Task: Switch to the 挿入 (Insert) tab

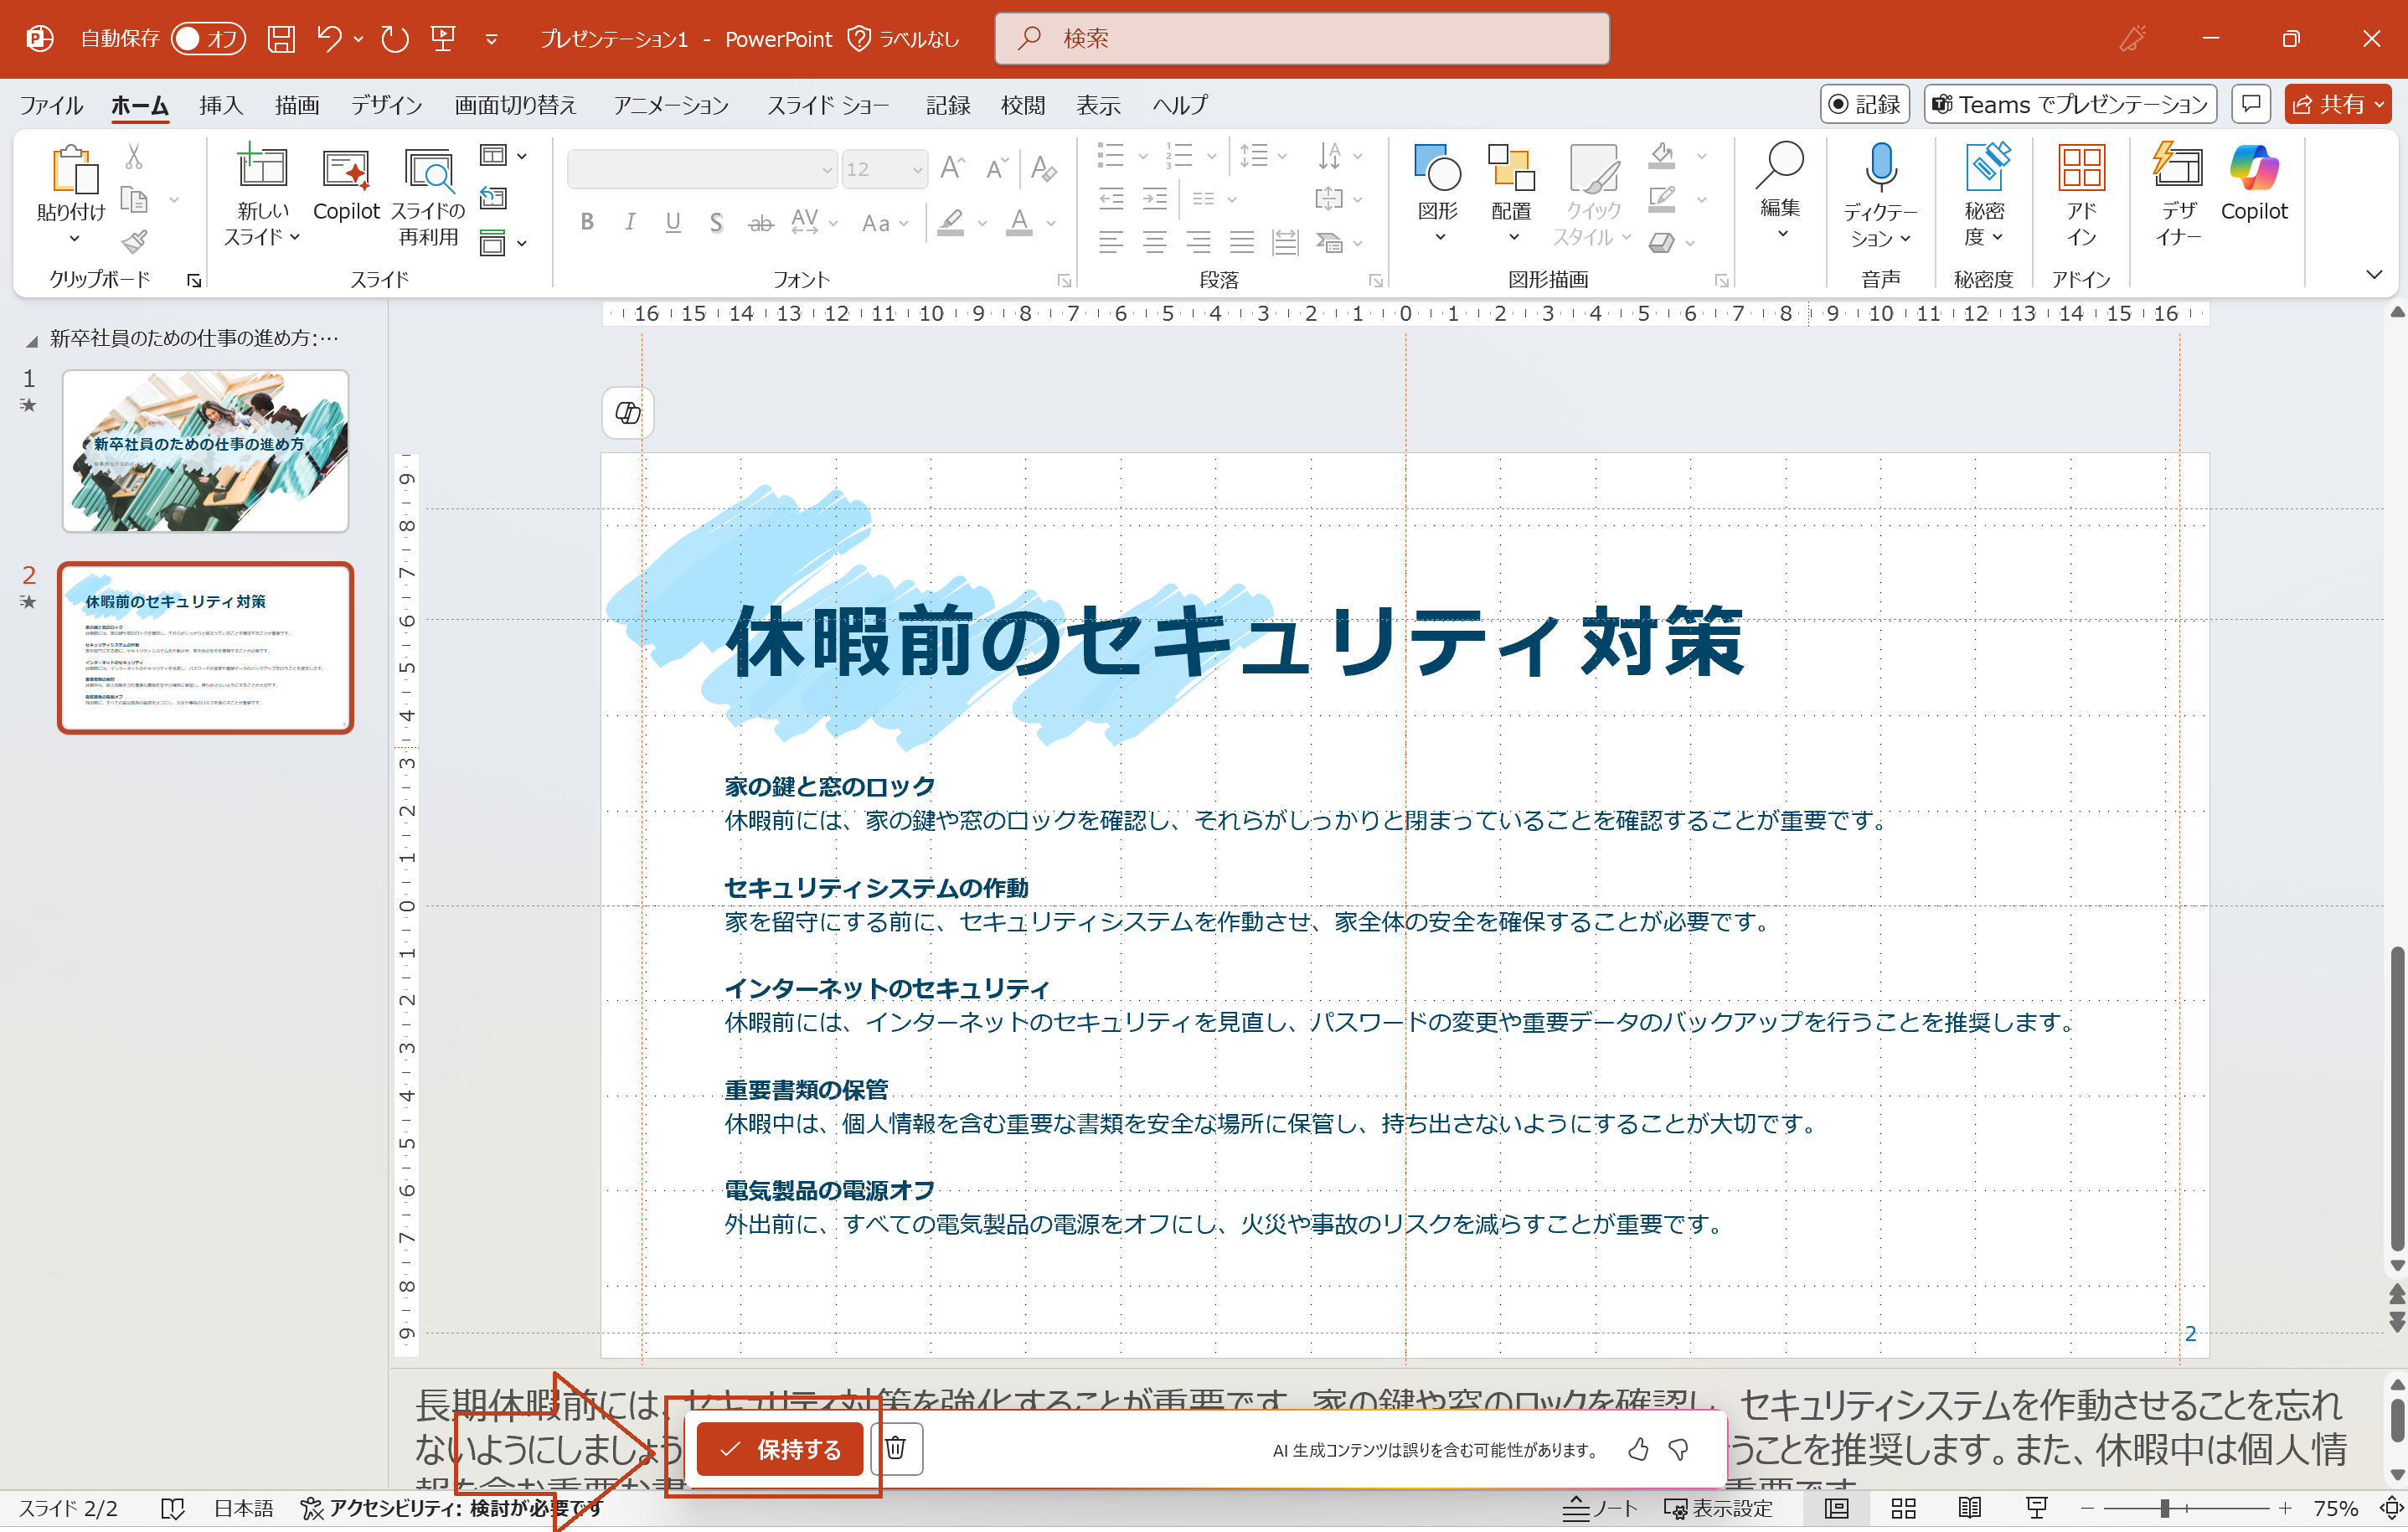Action: 220,104
